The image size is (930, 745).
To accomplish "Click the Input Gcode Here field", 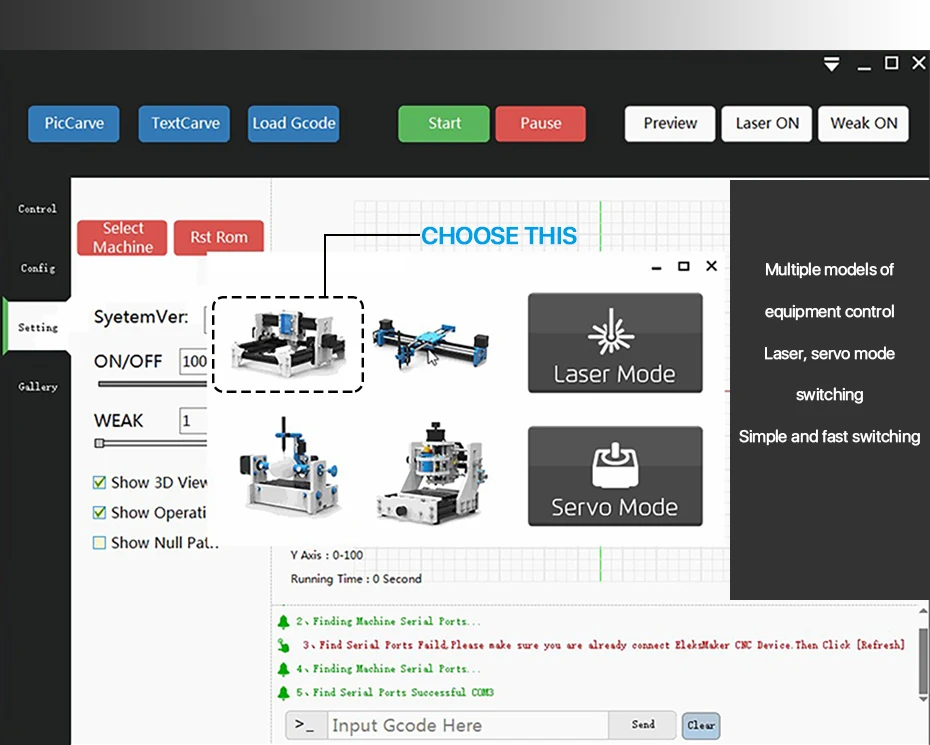I will 467,725.
